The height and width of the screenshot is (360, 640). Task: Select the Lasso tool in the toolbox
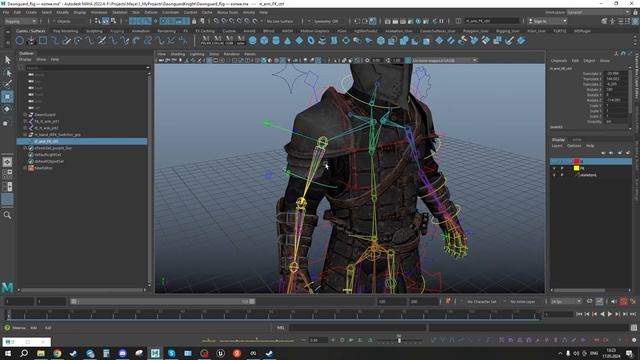7,73
